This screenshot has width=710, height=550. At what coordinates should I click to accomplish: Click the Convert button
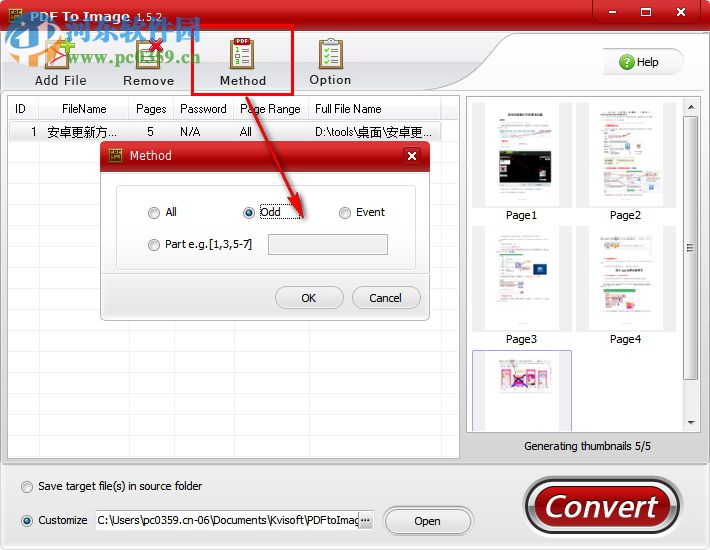(602, 507)
